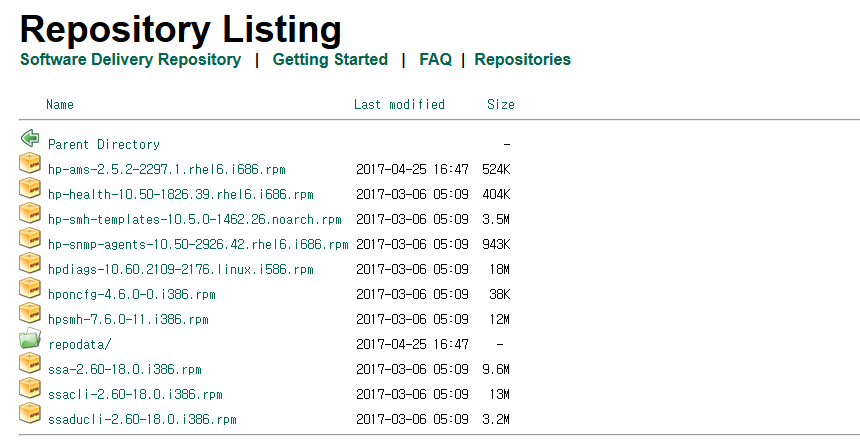Click the package icon beside ssaducli-2.60-18.0.i386.rpm
The width and height of the screenshot is (860, 445).
coord(30,414)
